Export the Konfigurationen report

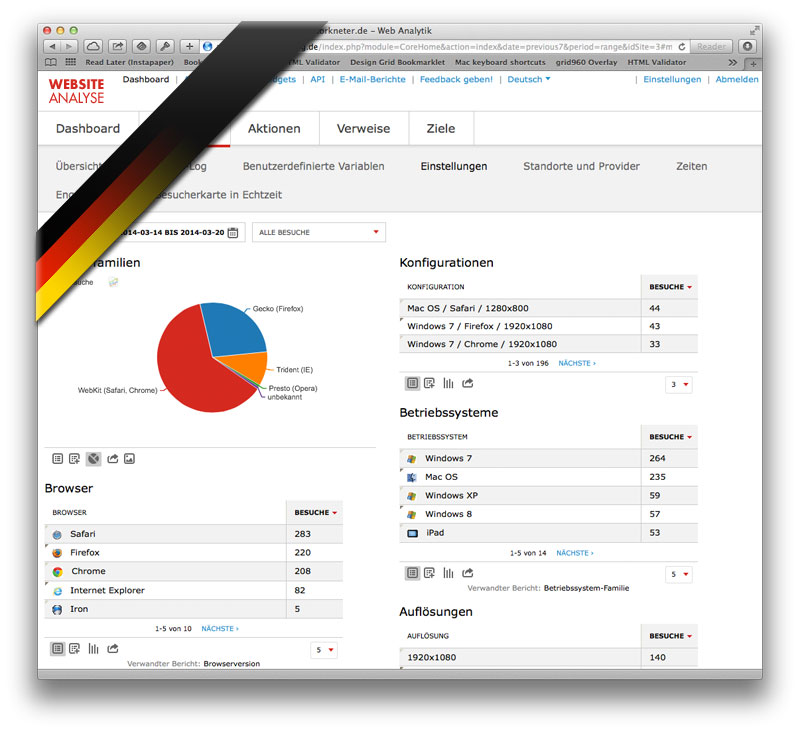point(467,383)
